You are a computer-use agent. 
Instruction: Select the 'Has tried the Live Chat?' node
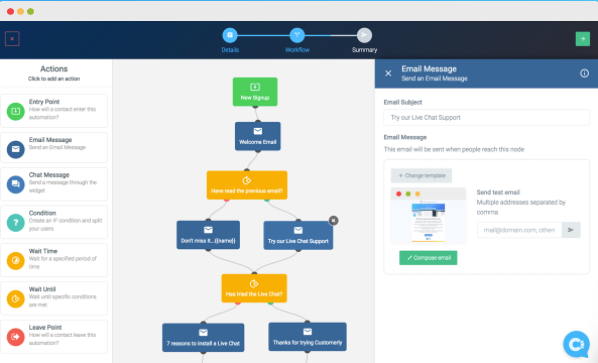[x=254, y=288]
